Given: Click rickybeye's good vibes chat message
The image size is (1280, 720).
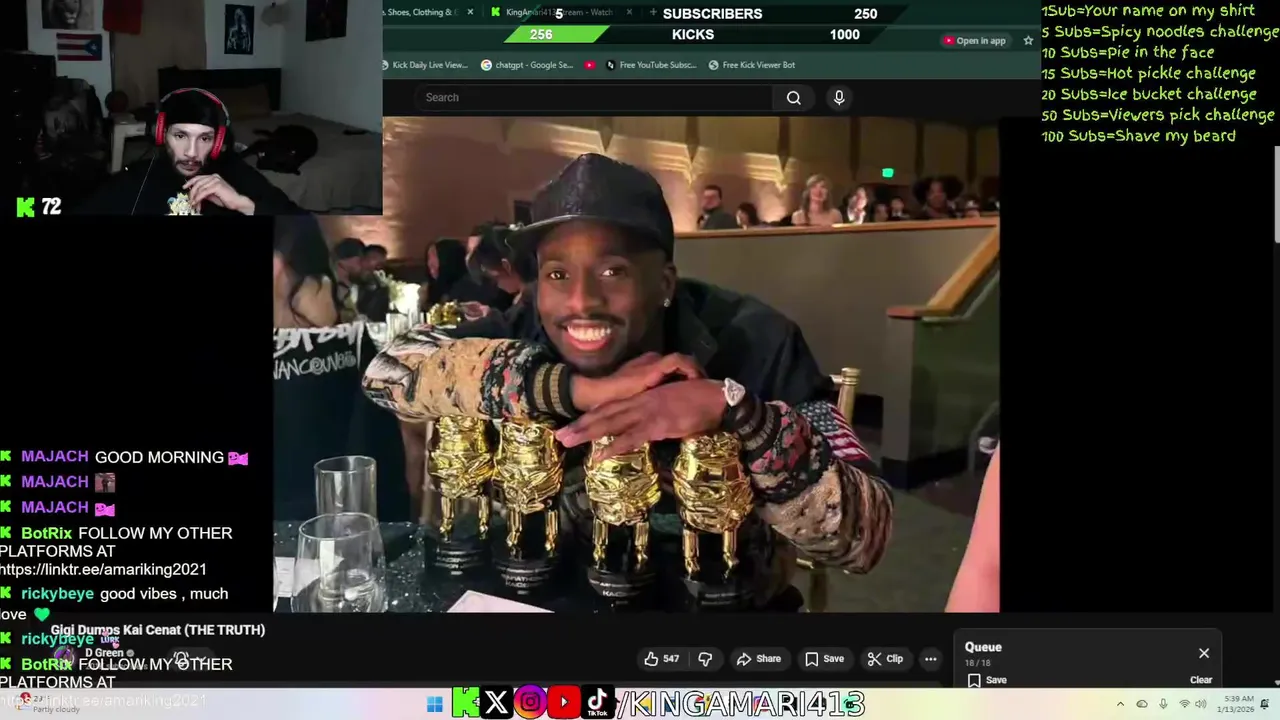Looking at the screenshot, I should (114, 603).
